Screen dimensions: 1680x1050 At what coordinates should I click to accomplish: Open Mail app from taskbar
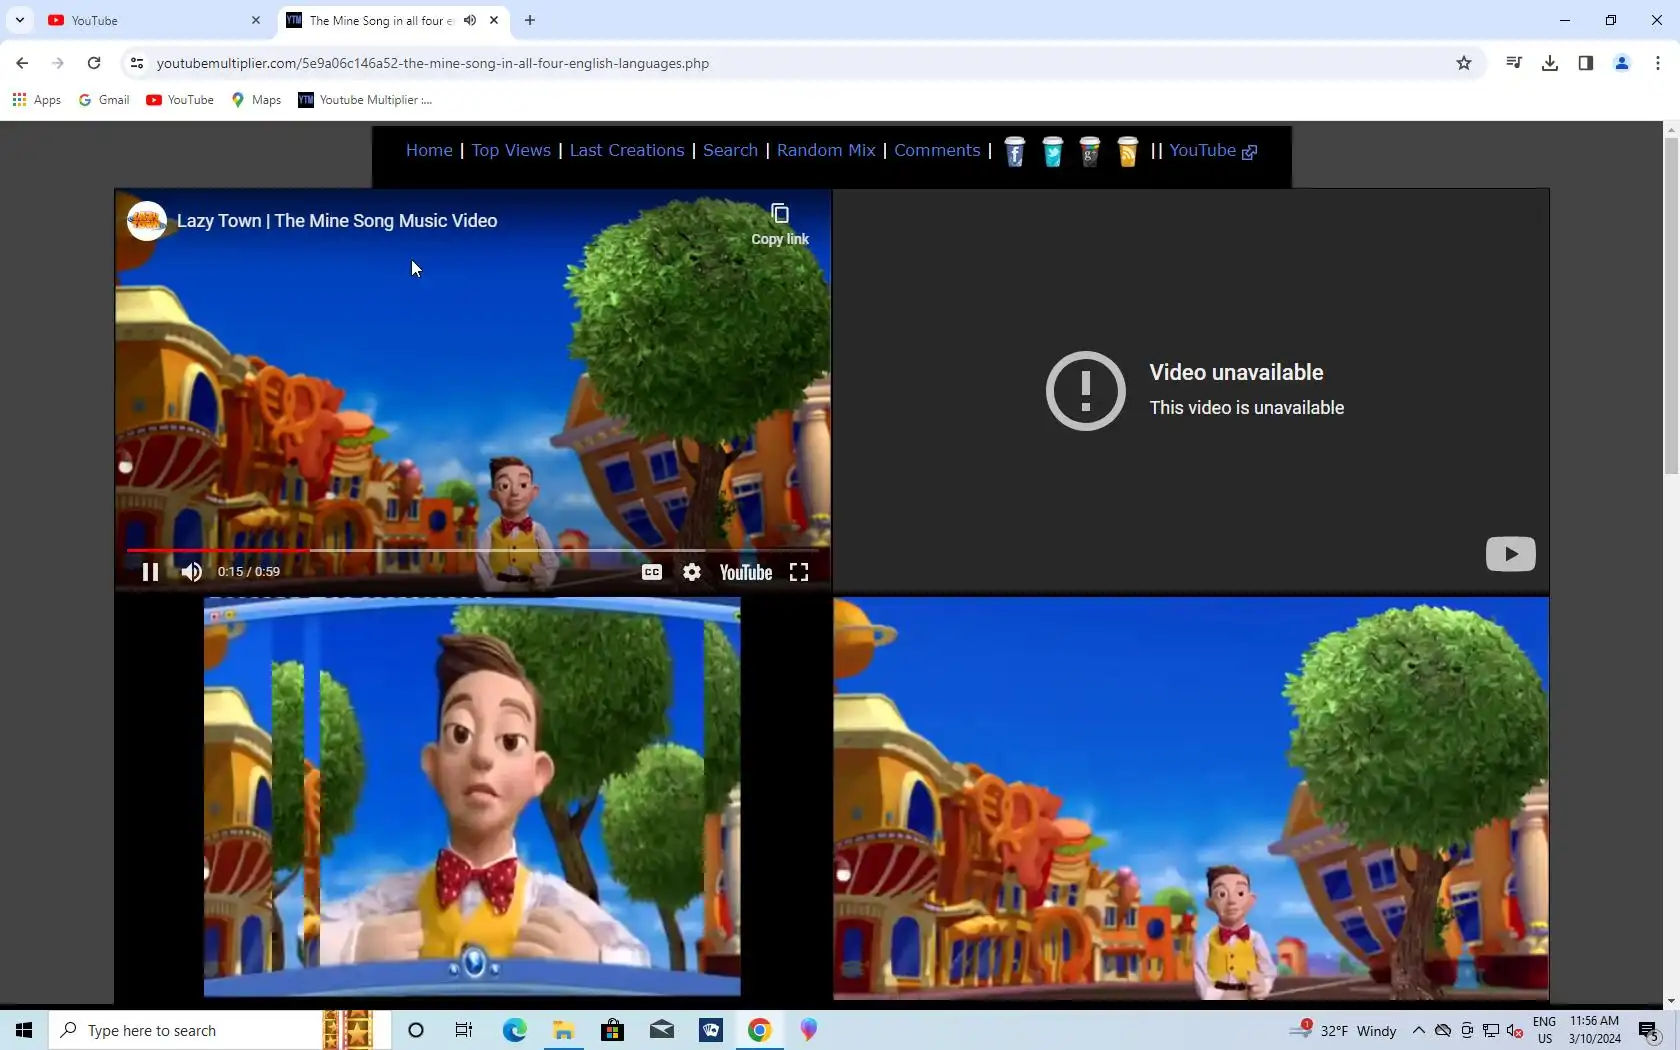tap(662, 1030)
